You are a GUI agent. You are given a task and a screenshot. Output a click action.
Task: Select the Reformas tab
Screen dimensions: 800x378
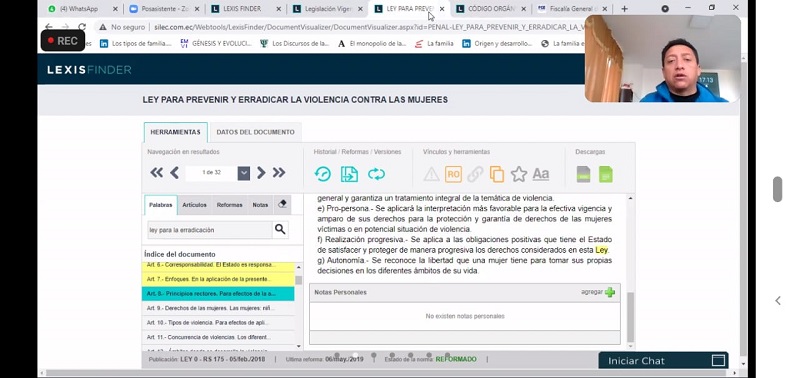point(230,205)
